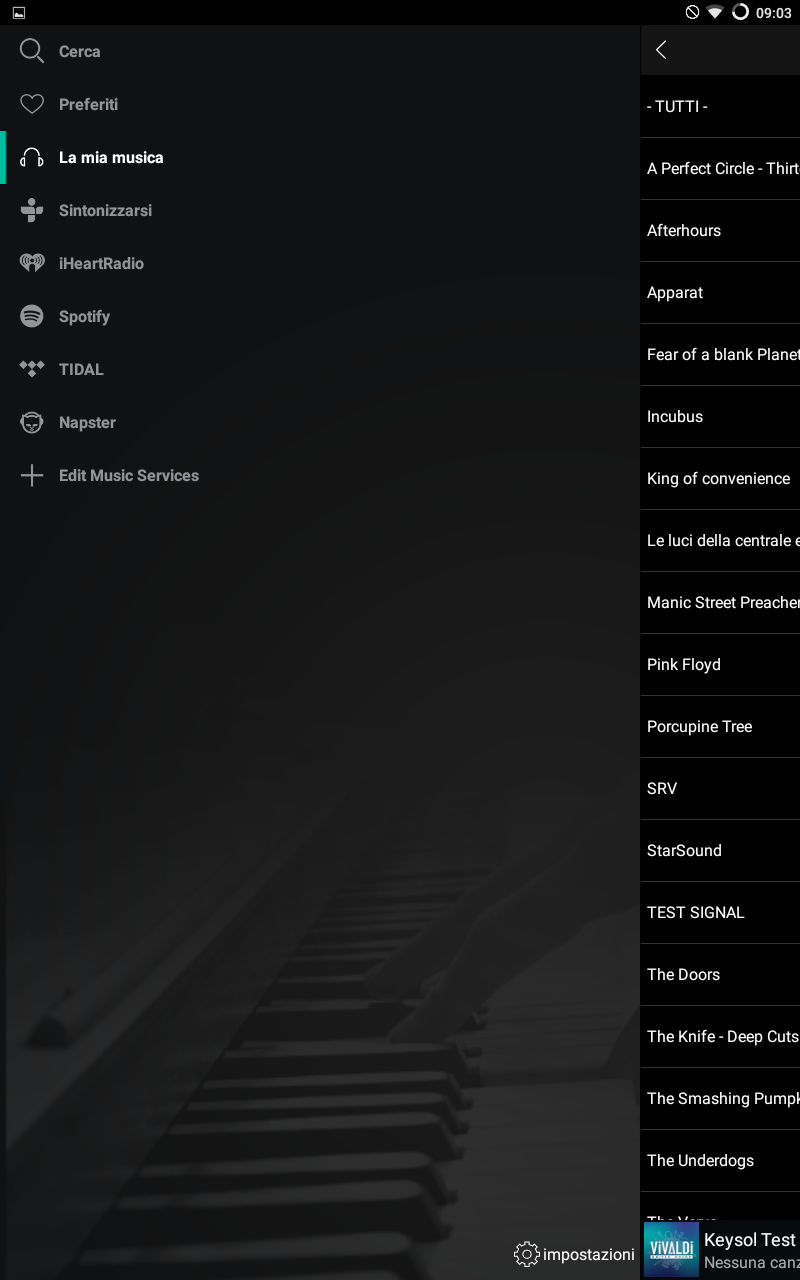The image size is (800, 1280).
Task: Tap the circular battery indicator icon
Action: tap(740, 12)
